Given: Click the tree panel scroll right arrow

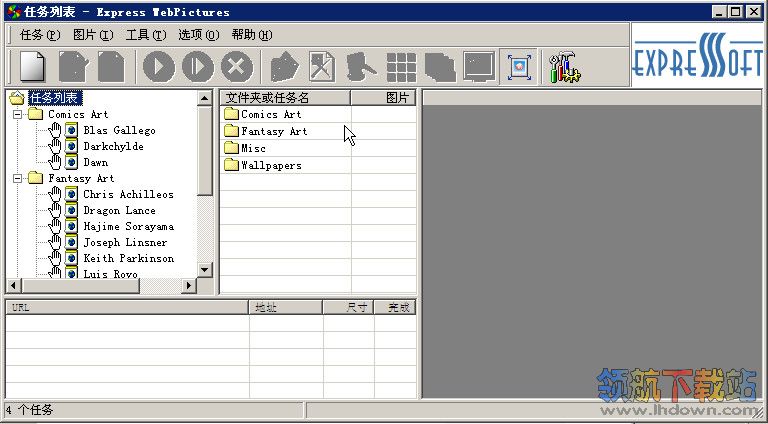Looking at the screenshot, I should (189, 285).
